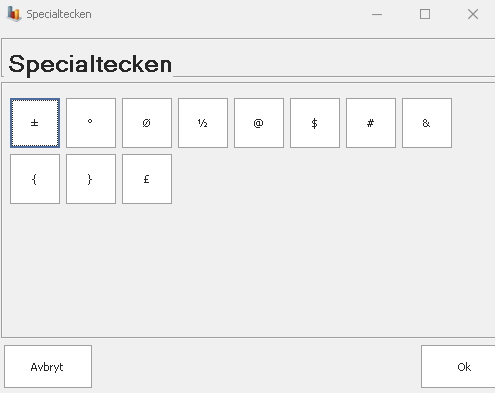Click the empty panel area beneath the symbol buttons
495x393 pixels.
pyautogui.click(x=248, y=270)
